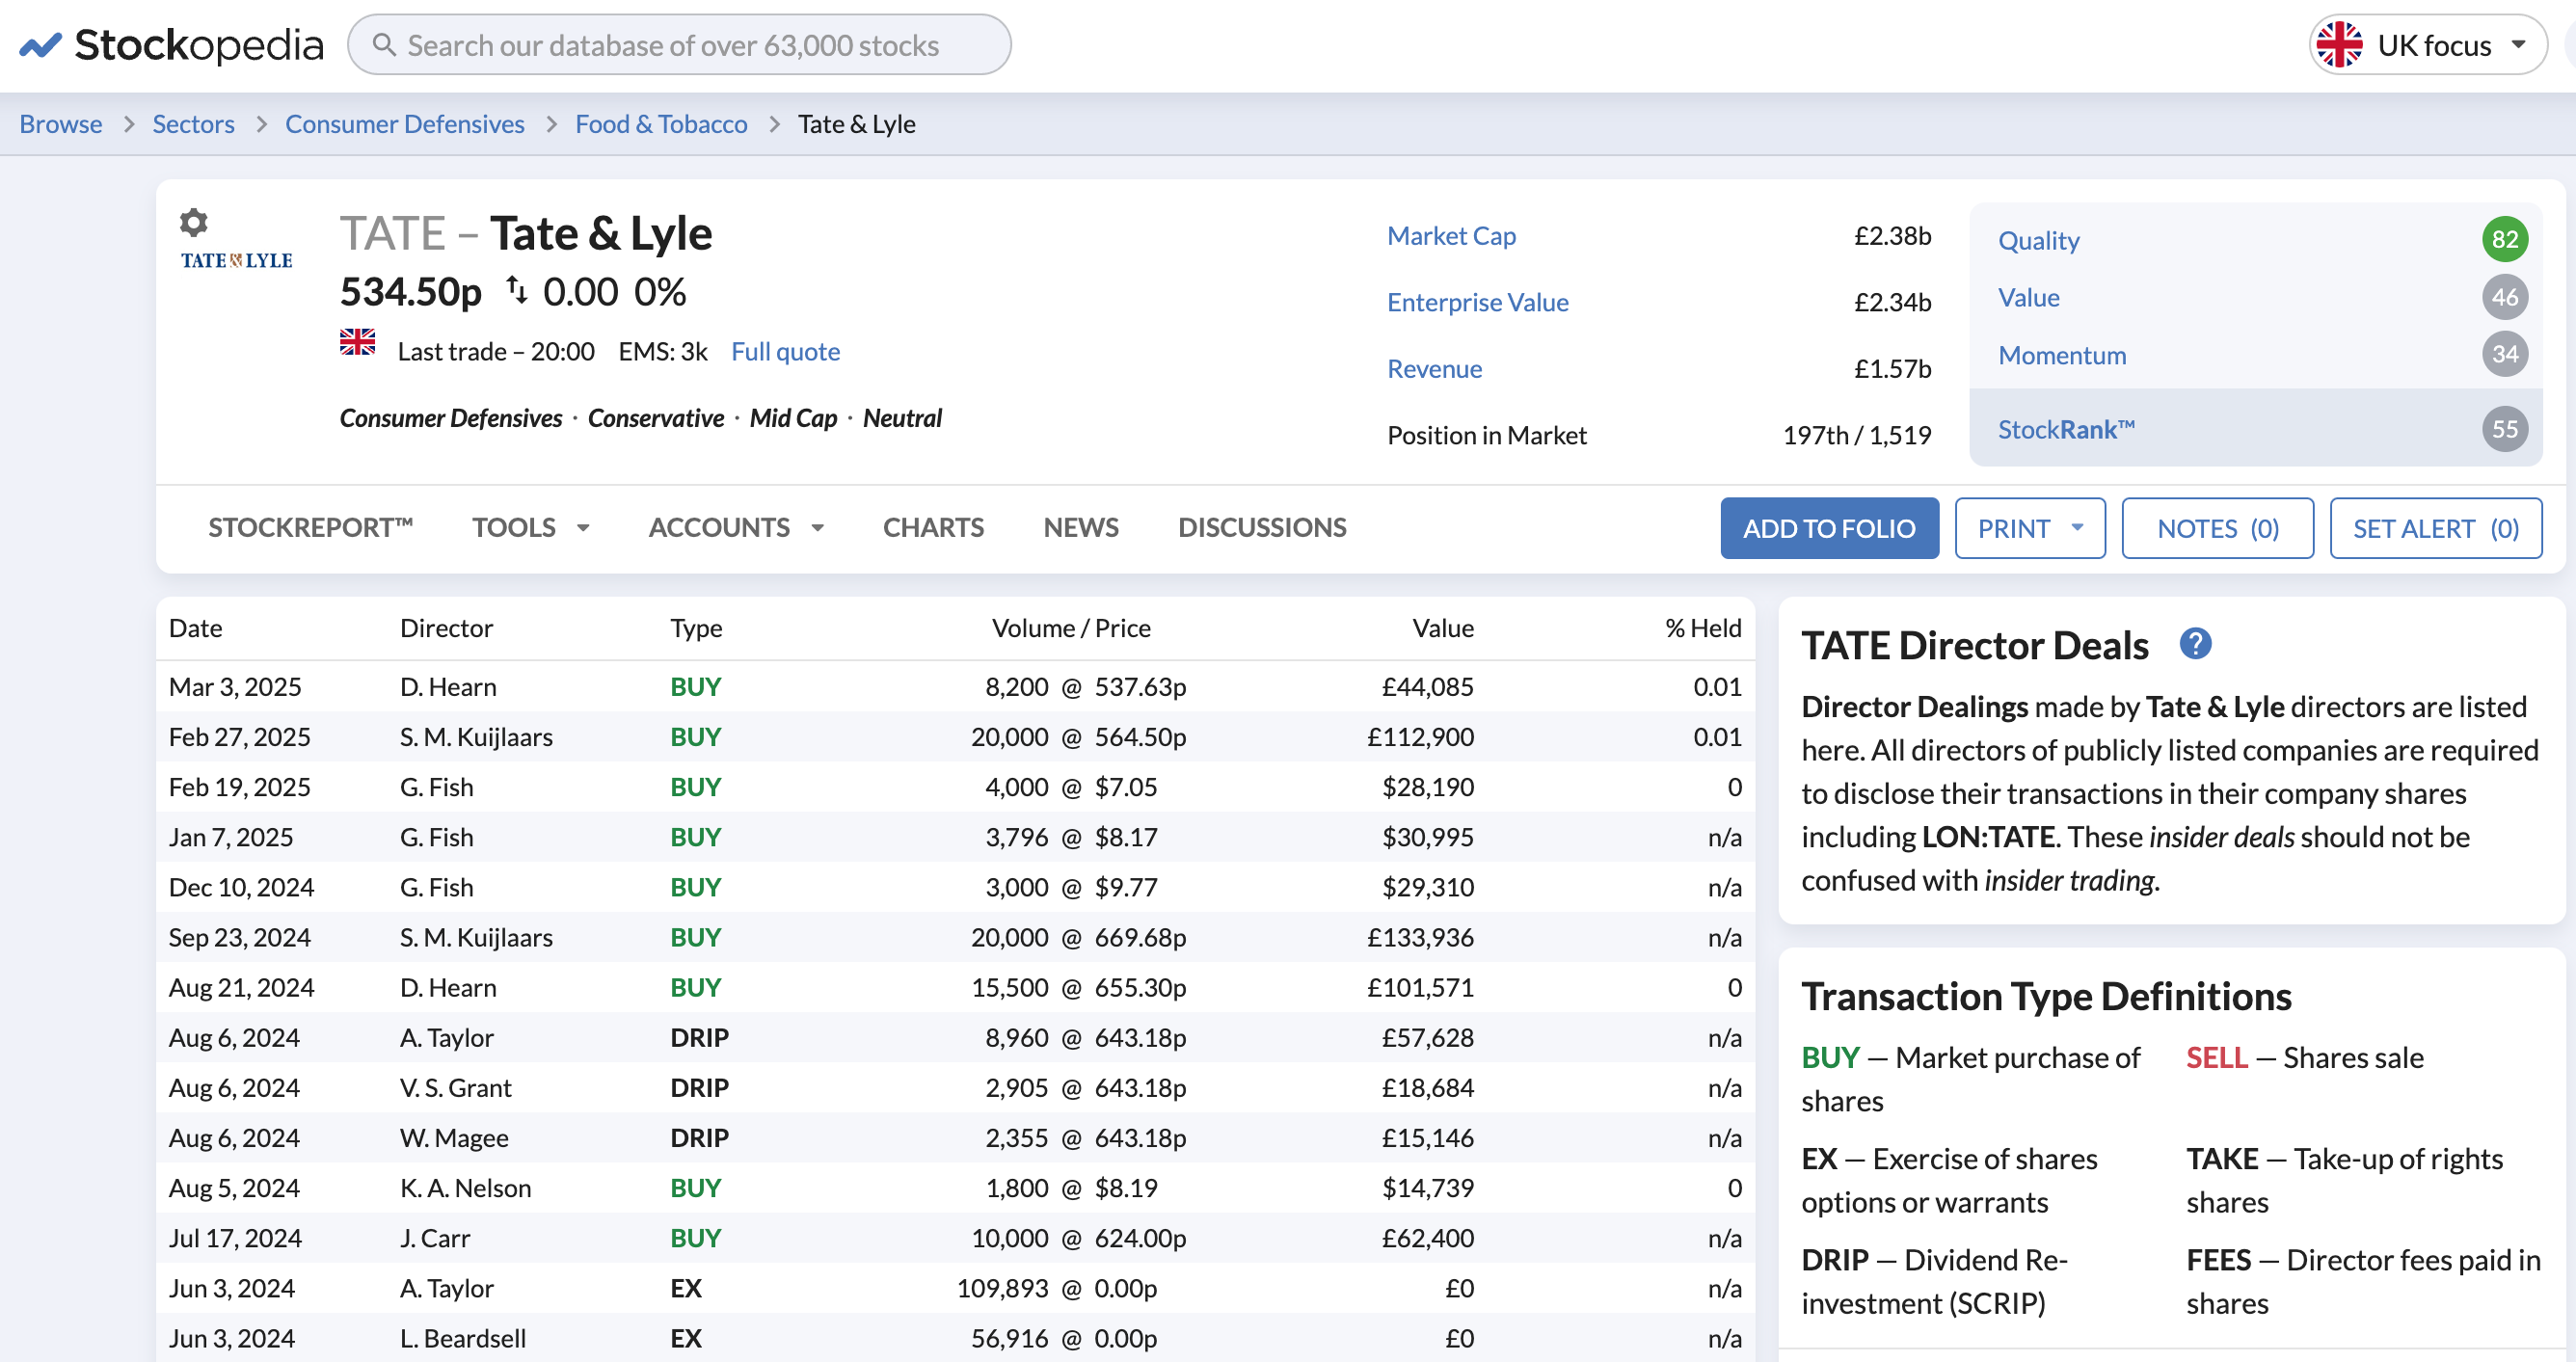Click the Full quote link
Viewport: 2576px width, 1362px height.
pyautogui.click(x=785, y=352)
